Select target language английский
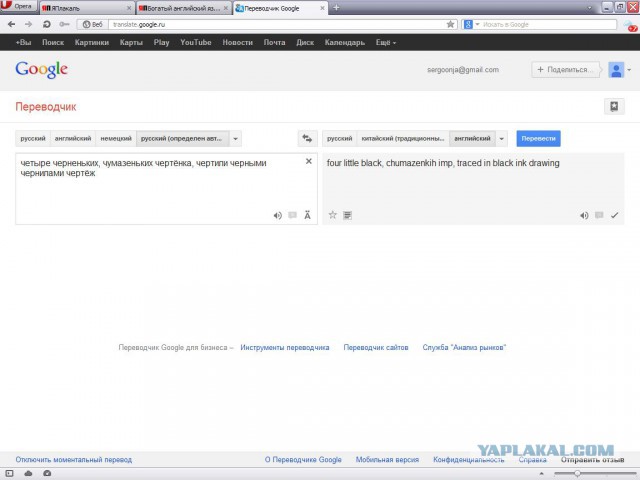The height and width of the screenshot is (480, 640). click(472, 139)
